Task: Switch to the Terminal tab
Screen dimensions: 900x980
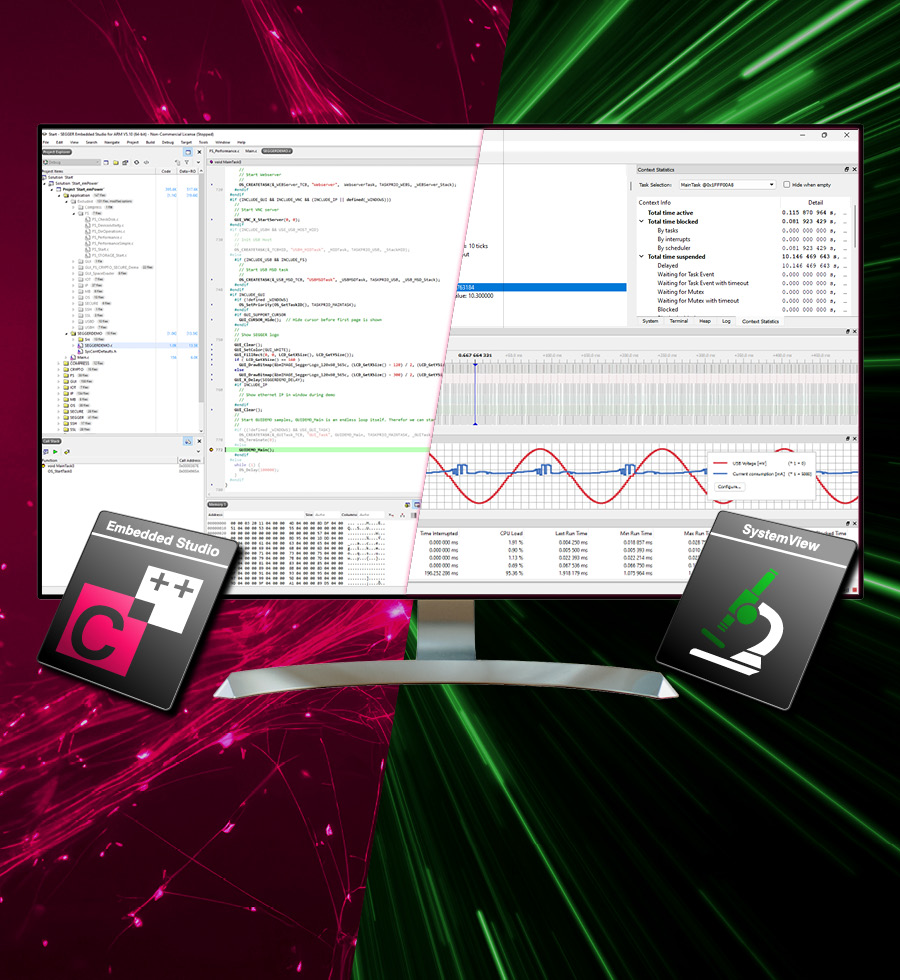Action: coord(679,321)
